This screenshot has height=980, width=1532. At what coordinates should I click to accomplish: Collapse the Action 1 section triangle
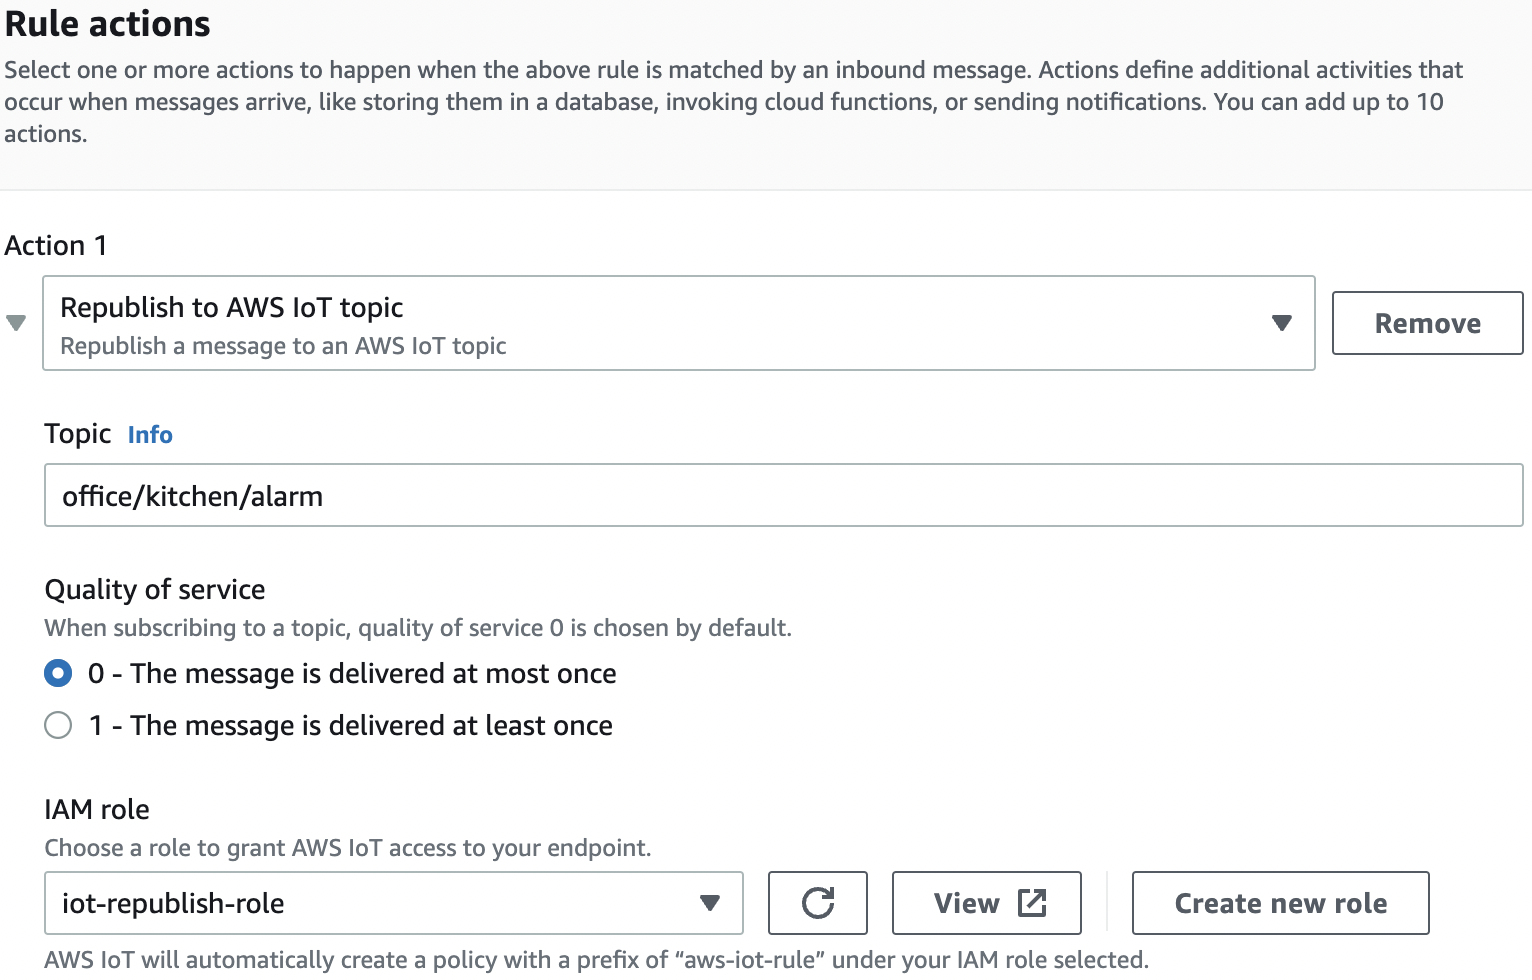(x=16, y=323)
